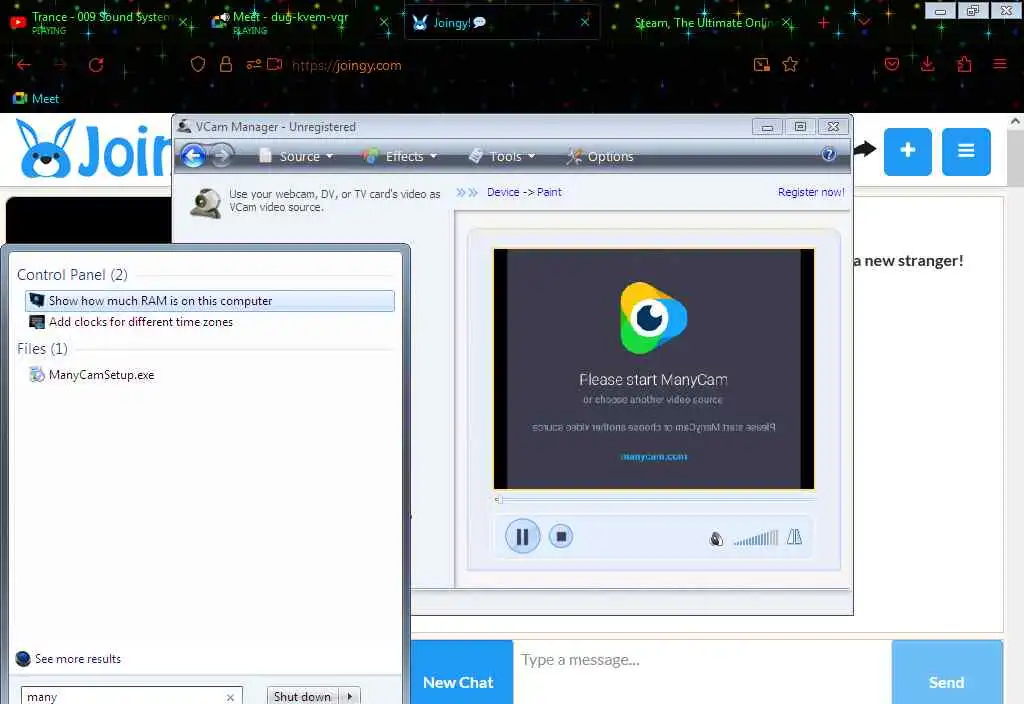The image size is (1024, 704).
Task: Click the Type a message field
Action: [702, 672]
